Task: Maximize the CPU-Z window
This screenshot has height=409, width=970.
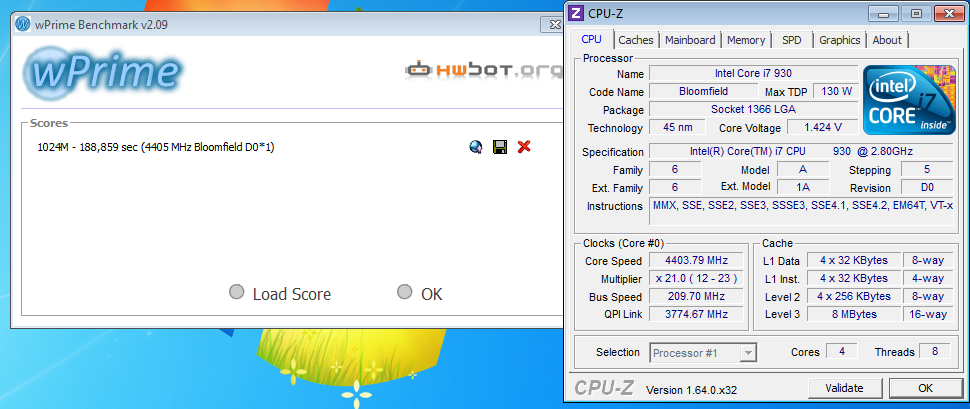Action: pyautogui.click(x=917, y=14)
